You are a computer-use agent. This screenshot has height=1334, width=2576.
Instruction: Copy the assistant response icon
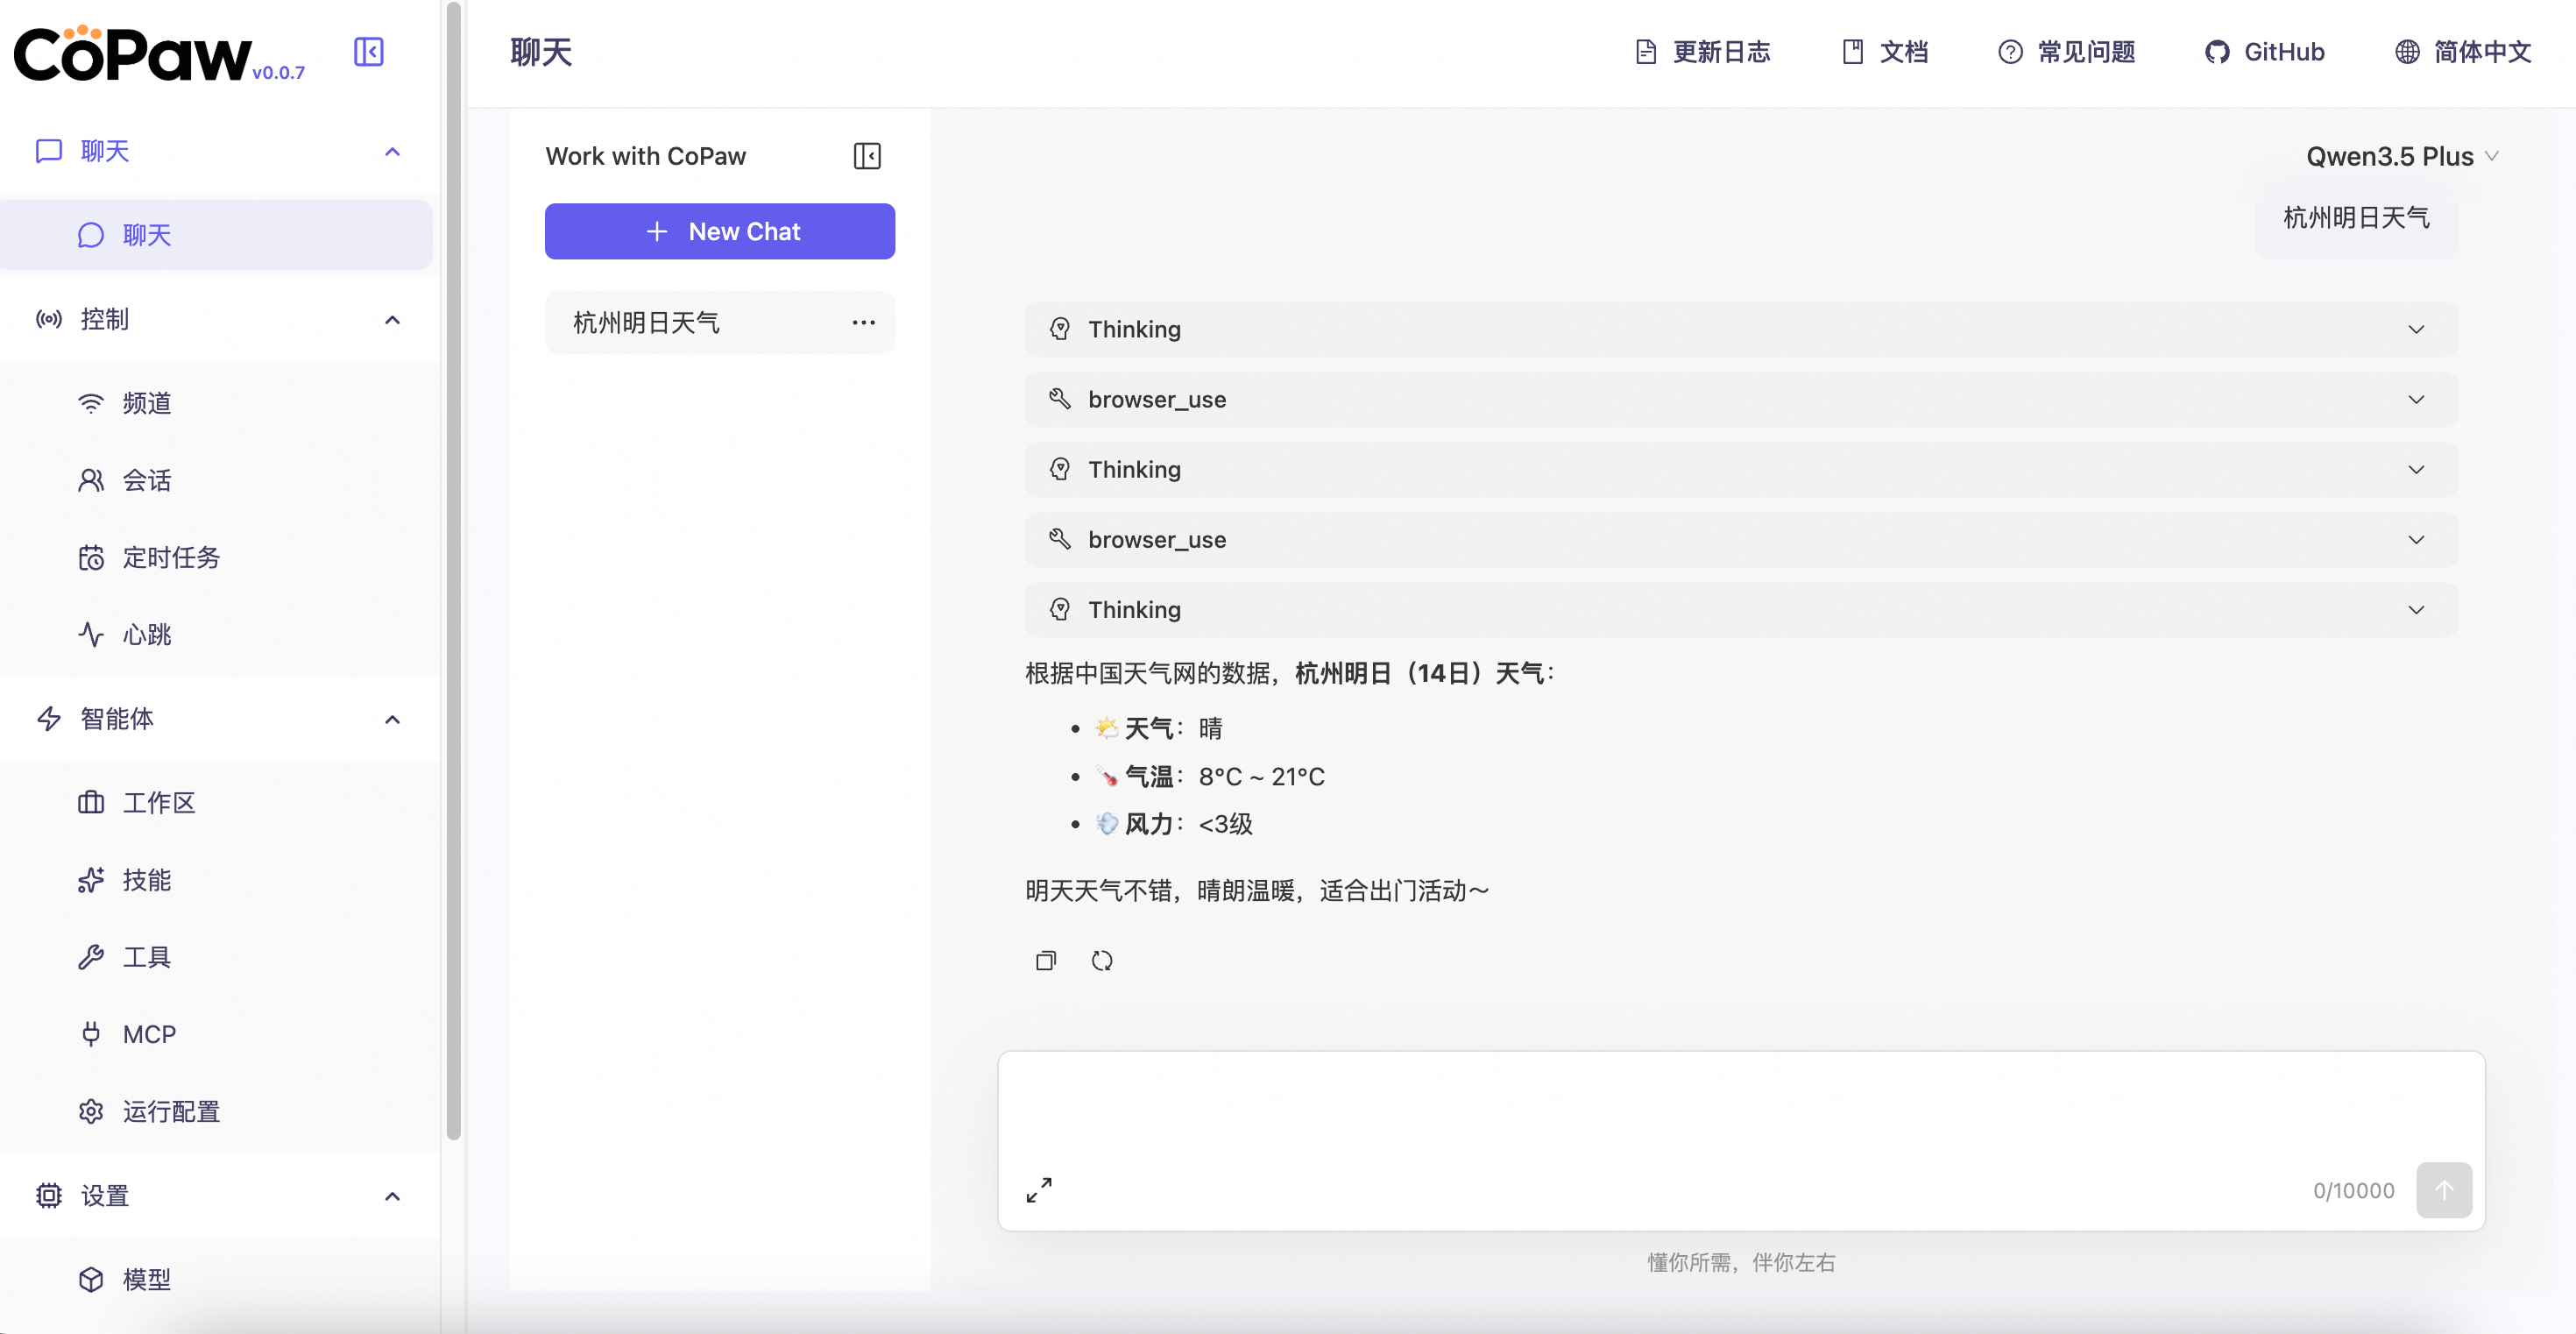click(x=1045, y=960)
